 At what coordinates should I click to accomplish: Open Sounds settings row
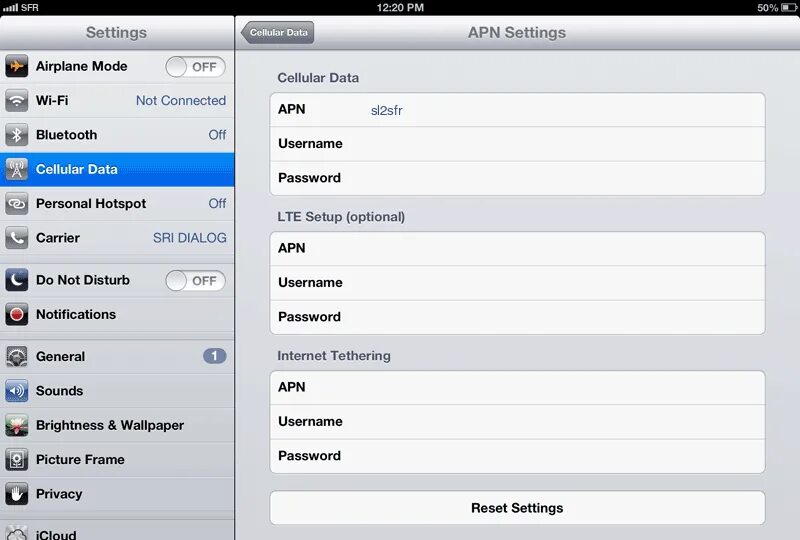tap(117, 391)
